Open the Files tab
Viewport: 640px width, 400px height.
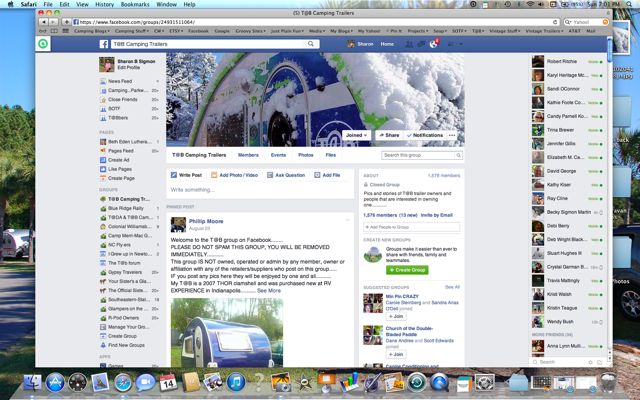(x=331, y=155)
